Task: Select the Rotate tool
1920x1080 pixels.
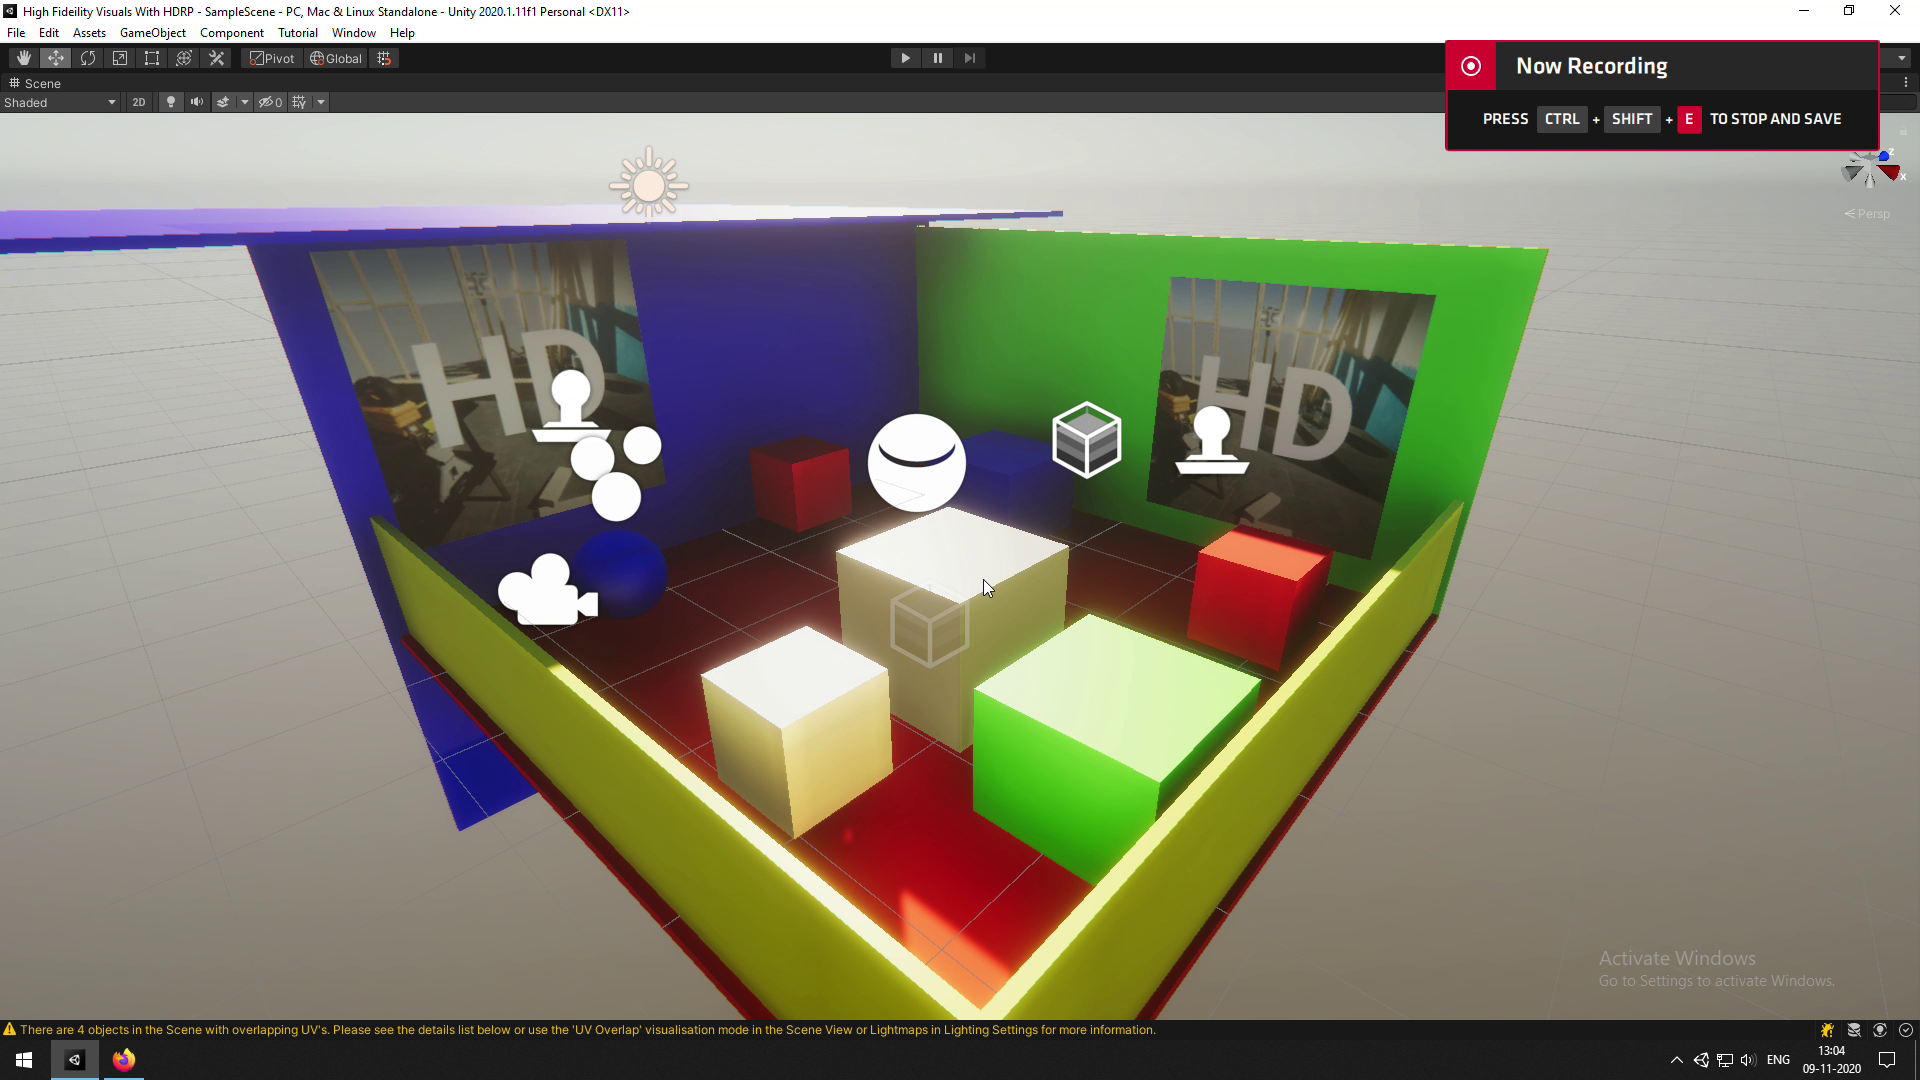Action: 88,58
